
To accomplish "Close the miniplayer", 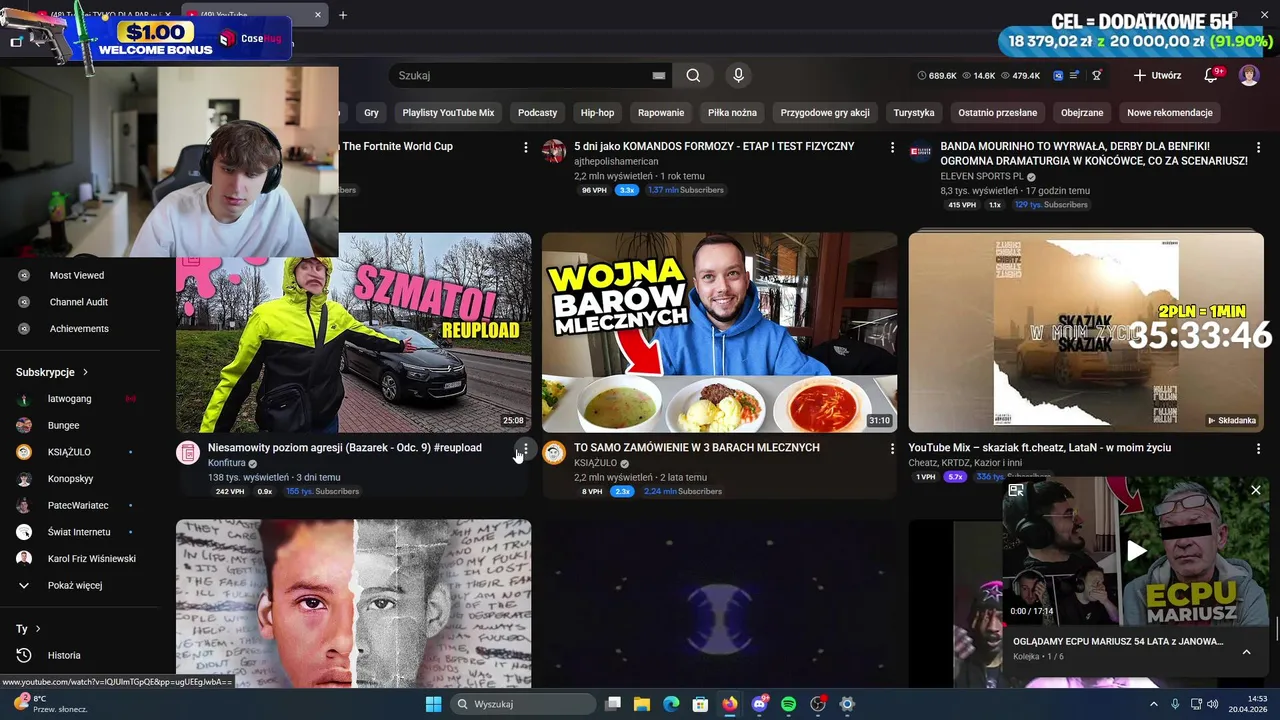I will pos(1256,490).
